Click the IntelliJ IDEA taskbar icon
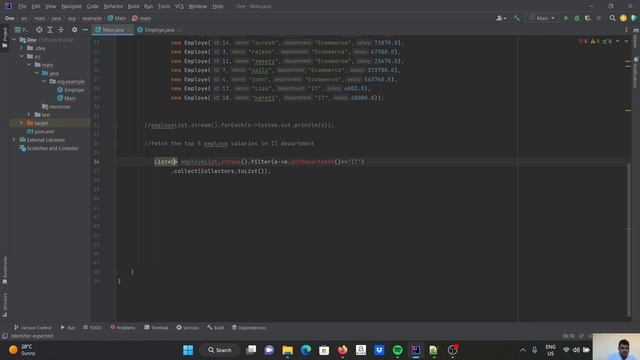Screen dimensions: 640x360 coord(416,350)
